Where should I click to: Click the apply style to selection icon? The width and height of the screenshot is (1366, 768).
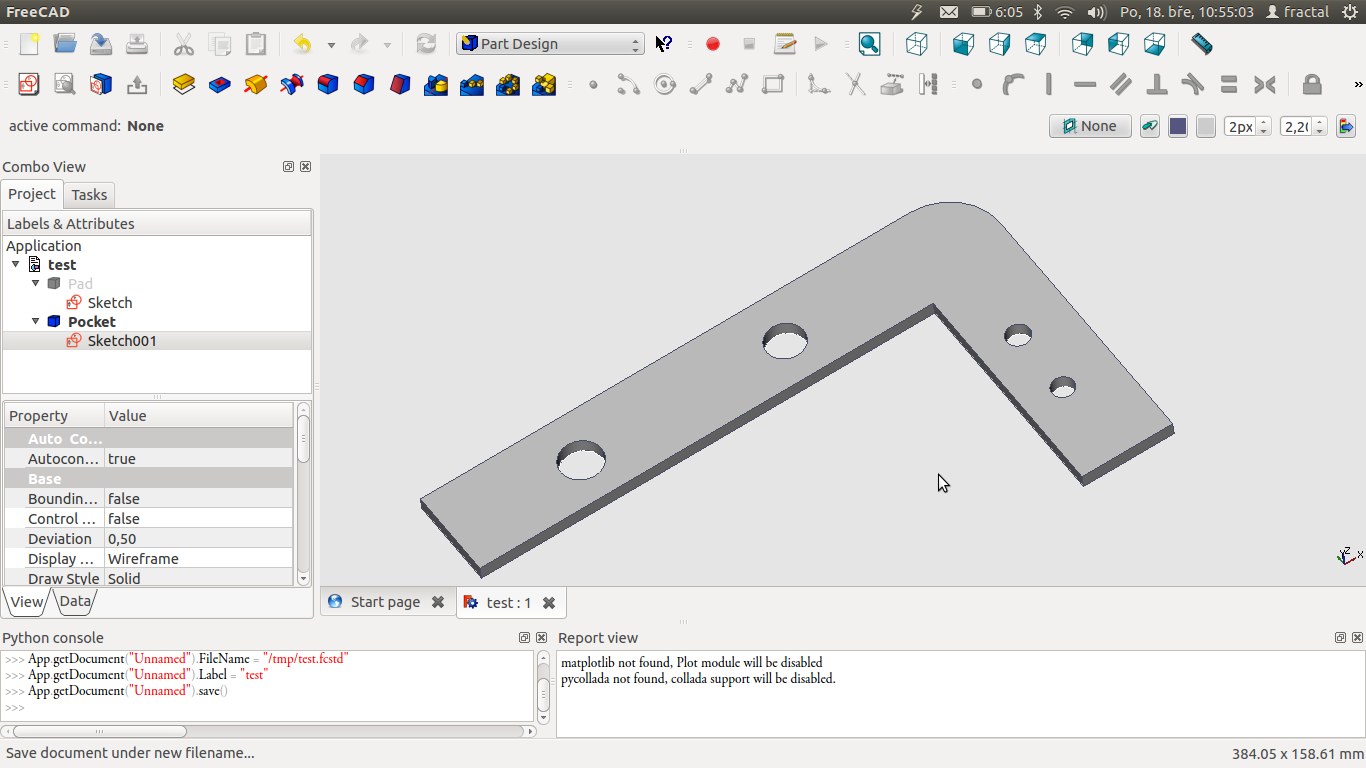pyautogui.click(x=1345, y=126)
